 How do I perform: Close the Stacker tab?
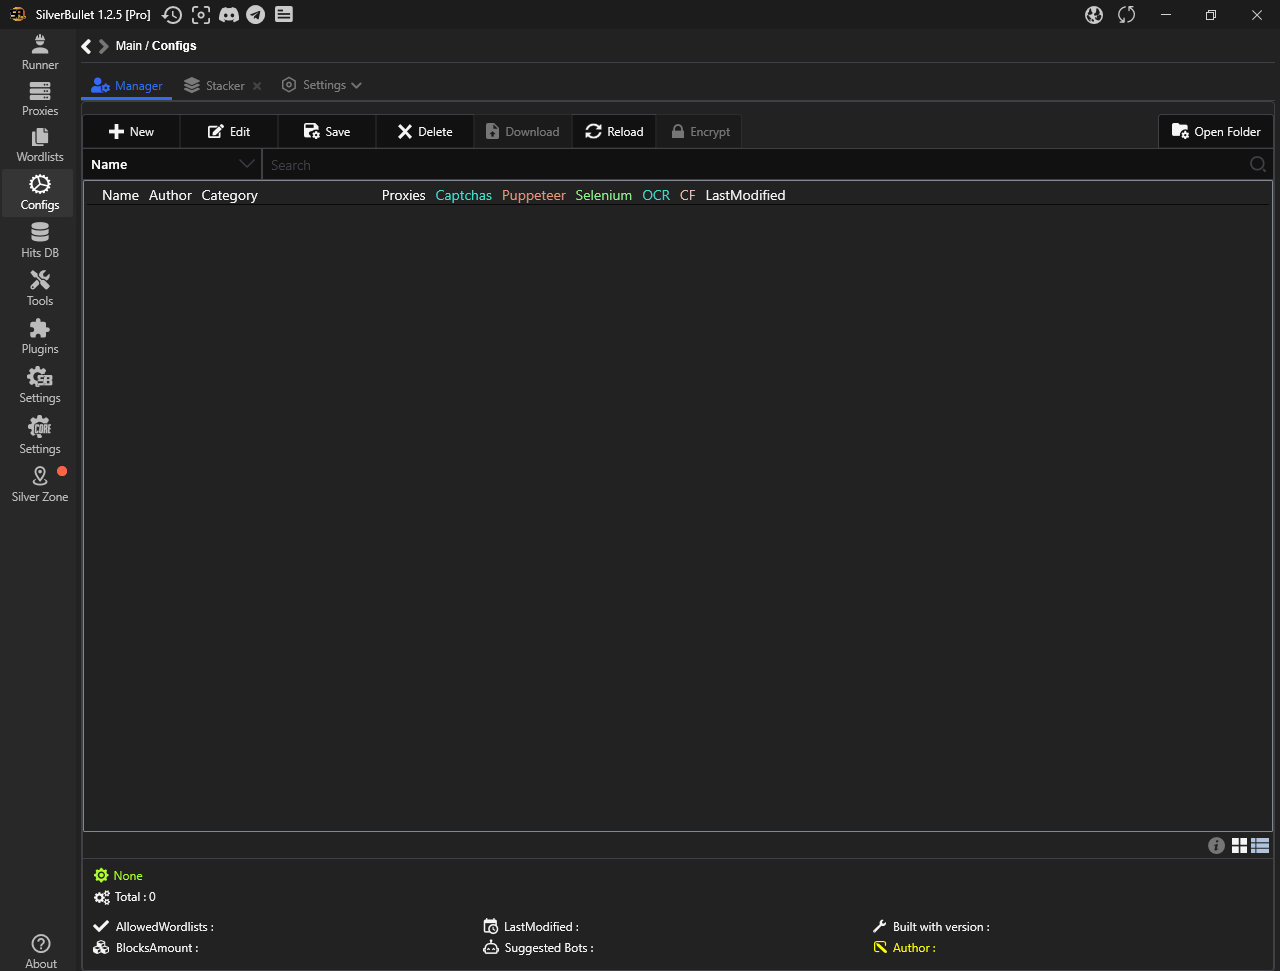pyautogui.click(x=257, y=86)
